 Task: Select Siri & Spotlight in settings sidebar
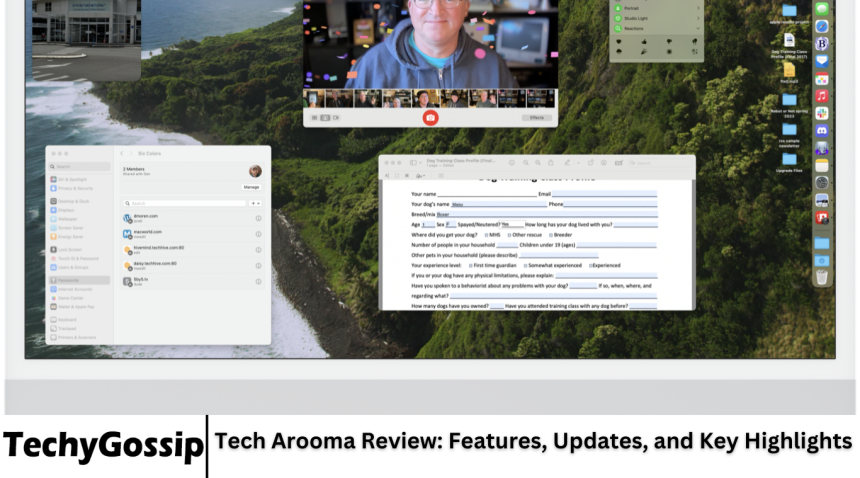click(80, 179)
